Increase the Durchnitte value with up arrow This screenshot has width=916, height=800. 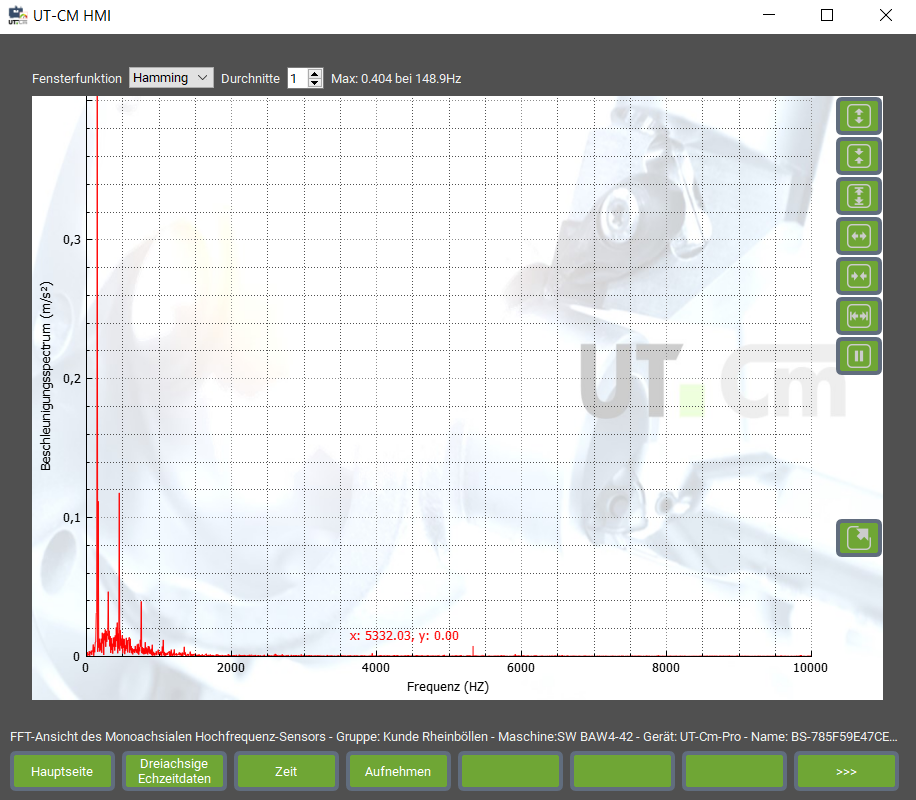(x=315, y=74)
